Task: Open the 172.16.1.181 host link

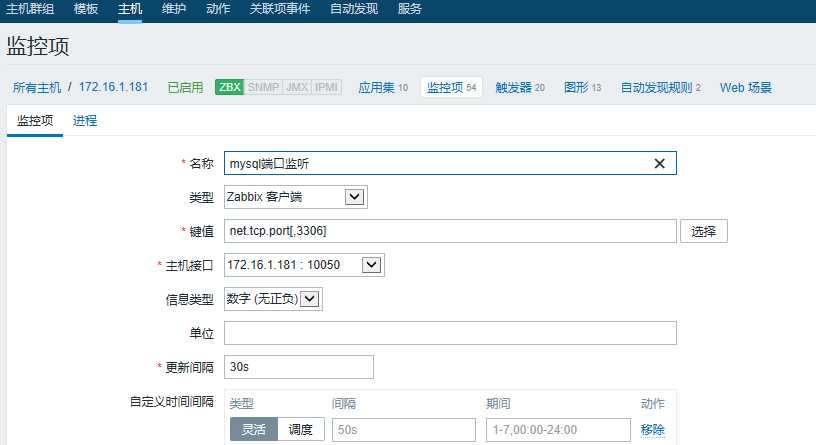Action: click(113, 87)
